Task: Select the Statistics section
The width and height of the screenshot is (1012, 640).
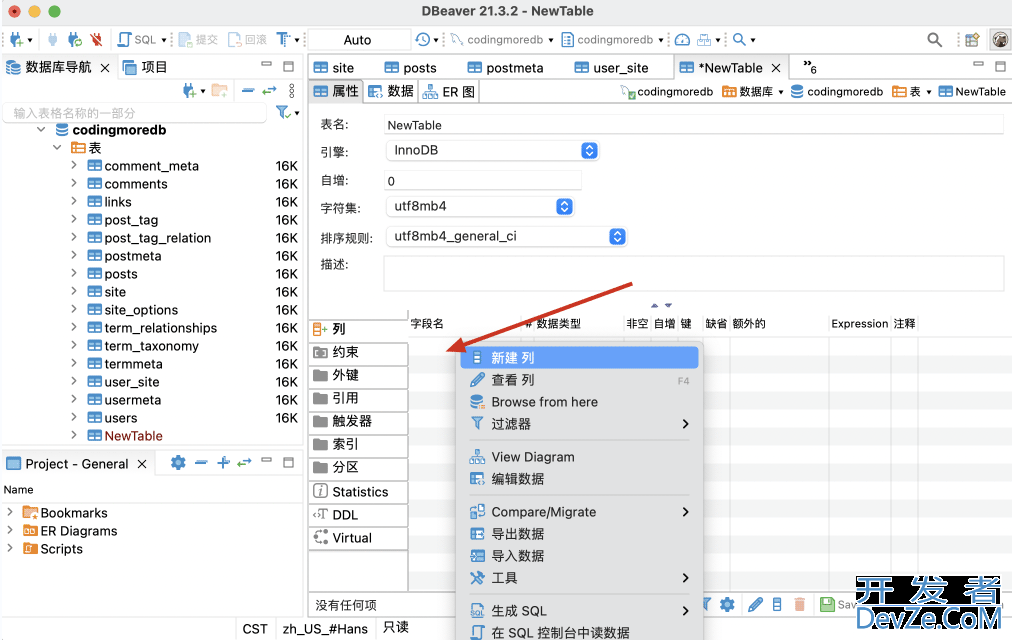Action: pyautogui.click(x=358, y=492)
